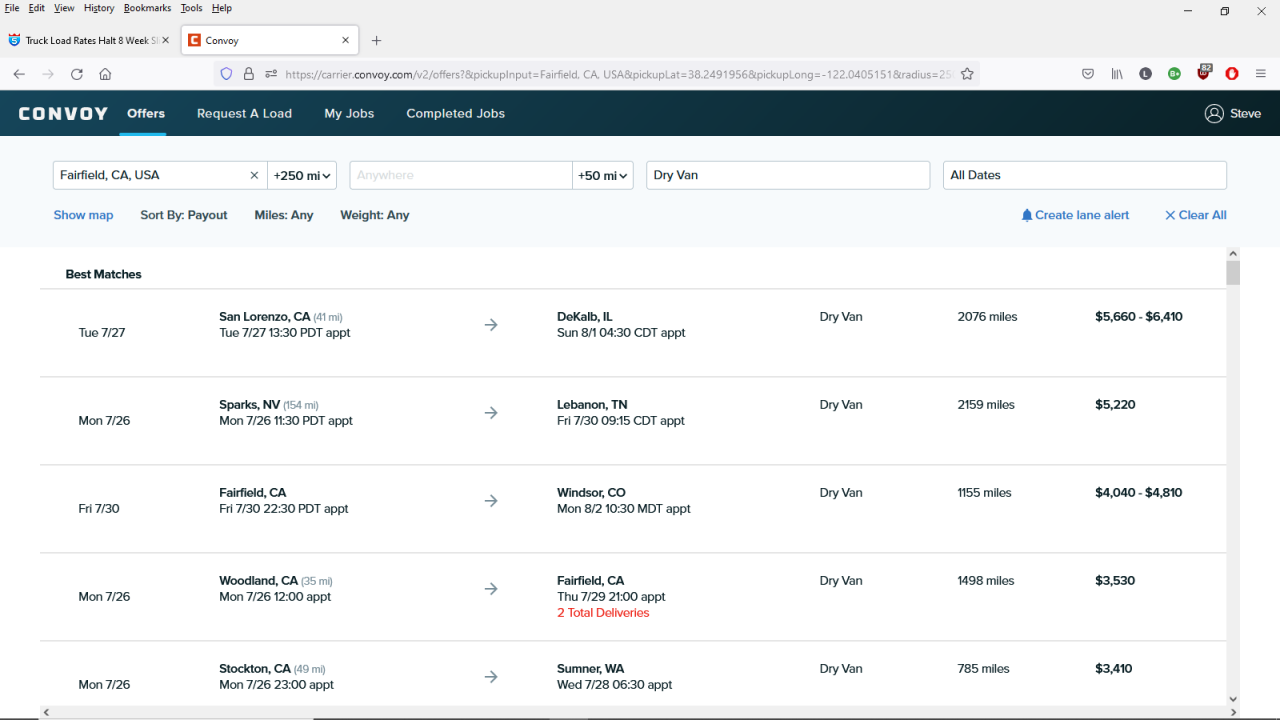
Task: Click the $3,530 payout
Action: [1115, 581]
